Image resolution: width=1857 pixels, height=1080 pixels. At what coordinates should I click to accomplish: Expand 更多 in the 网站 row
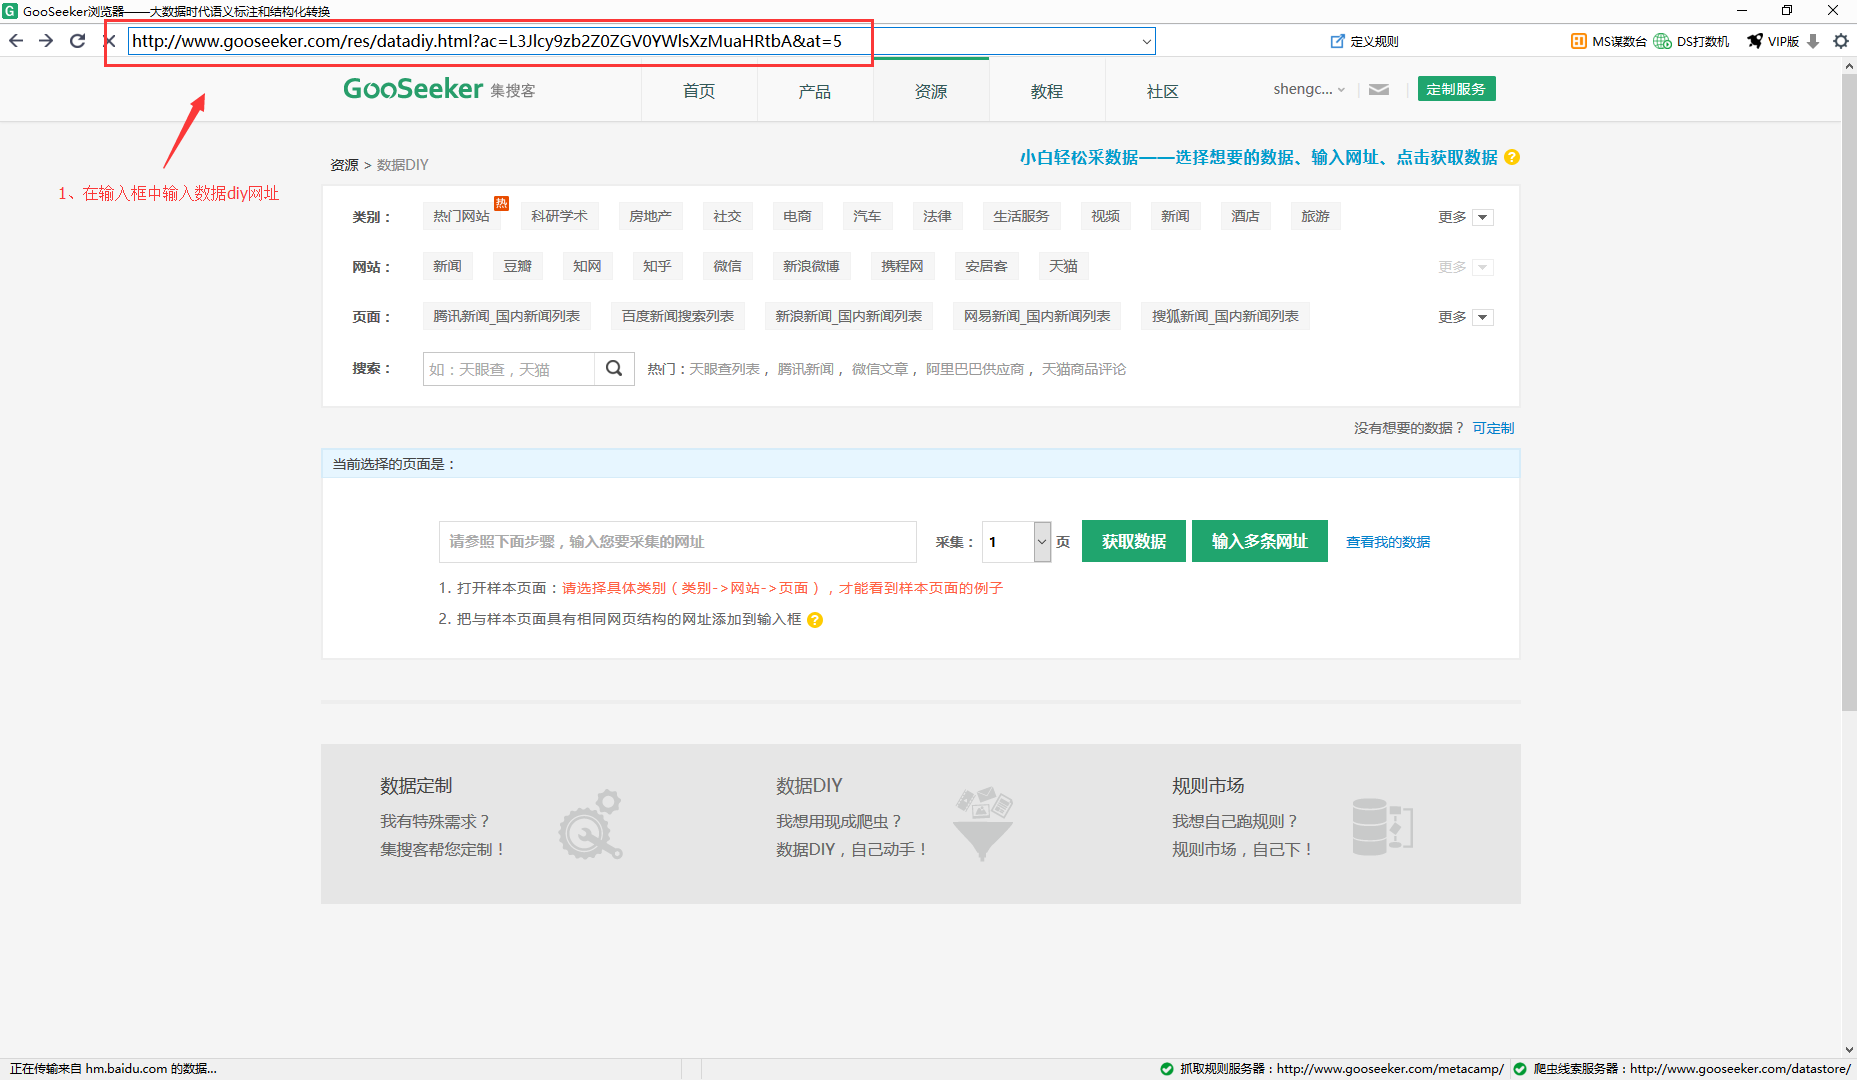coord(1466,267)
